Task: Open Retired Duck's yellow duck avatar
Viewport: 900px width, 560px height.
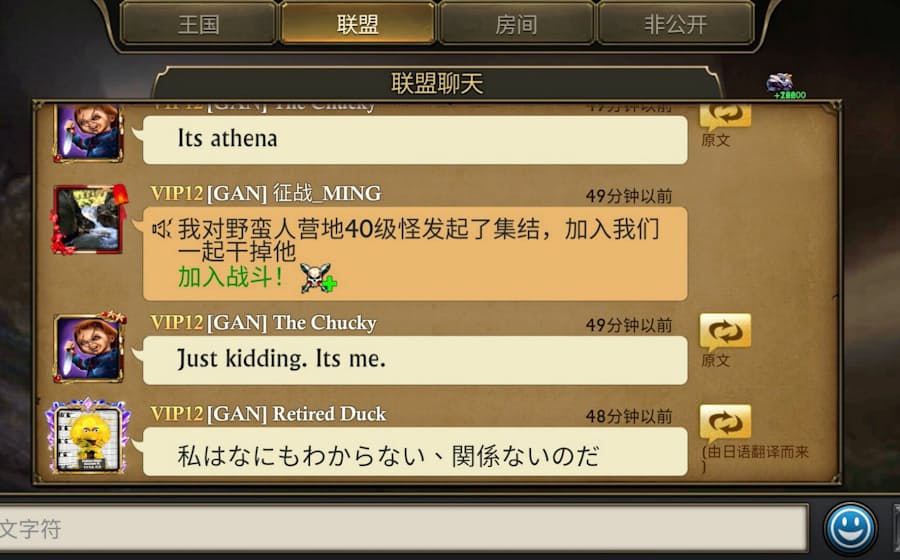Action: [x=88, y=437]
